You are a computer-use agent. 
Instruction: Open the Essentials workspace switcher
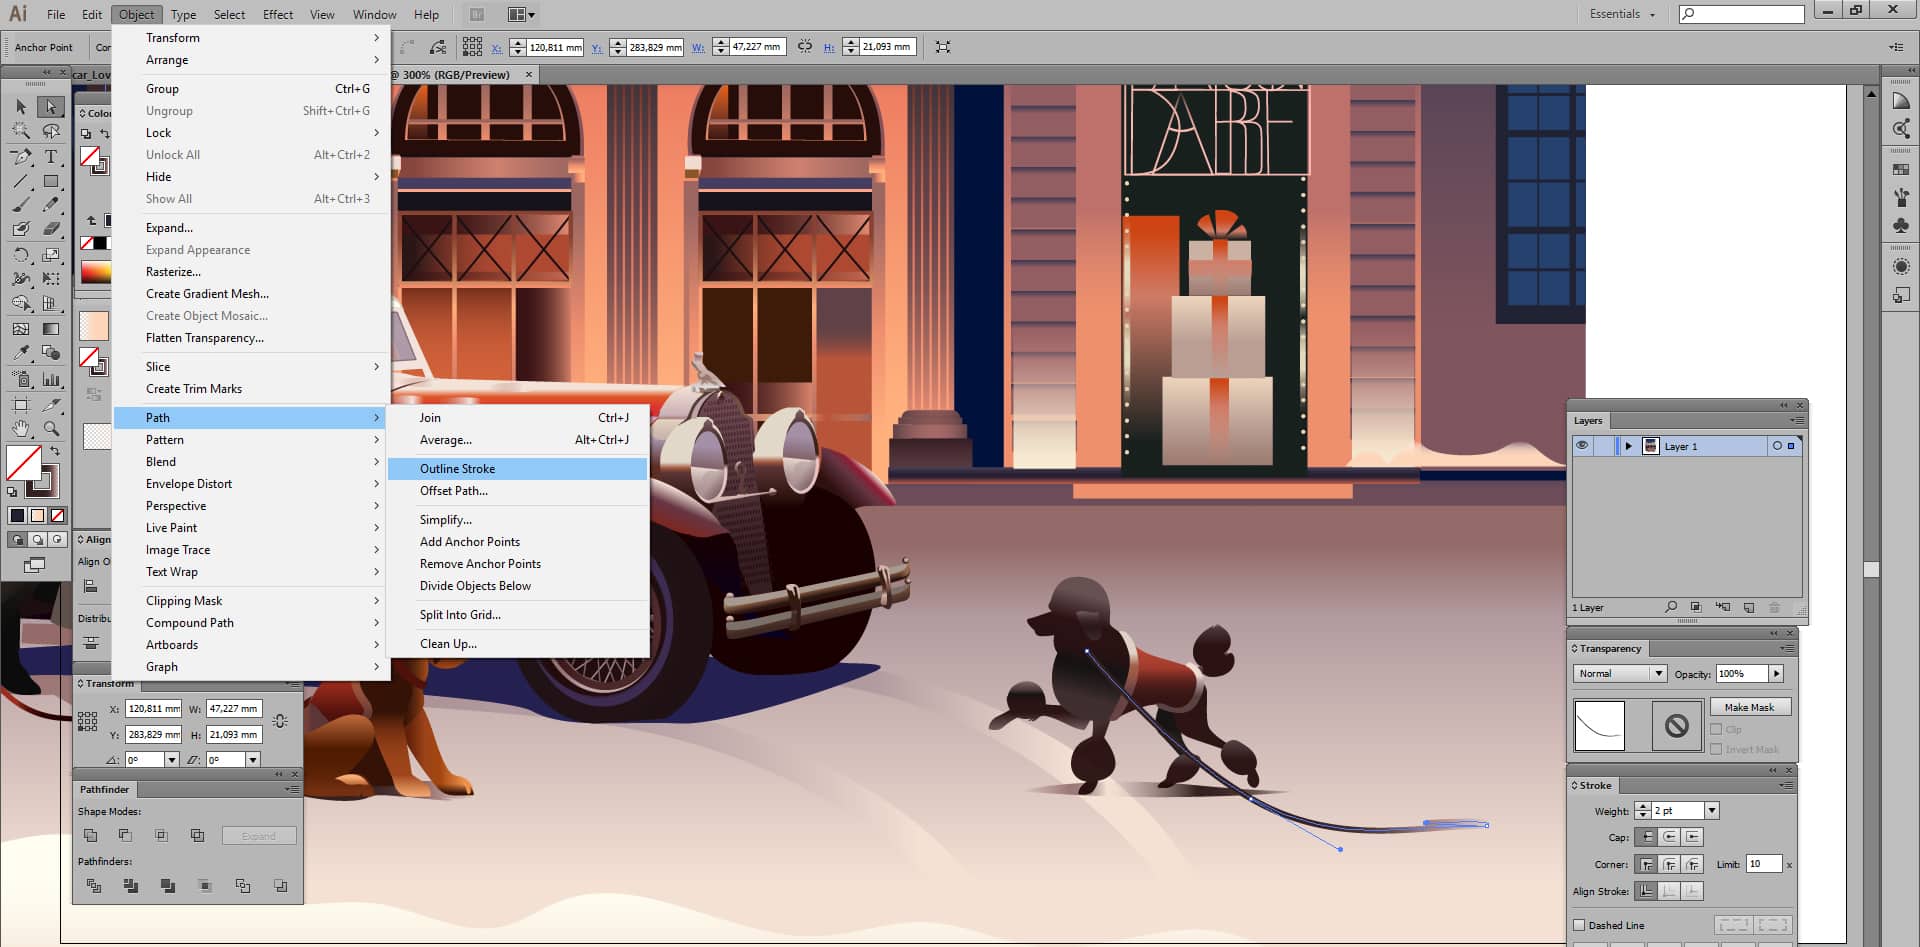(1622, 14)
